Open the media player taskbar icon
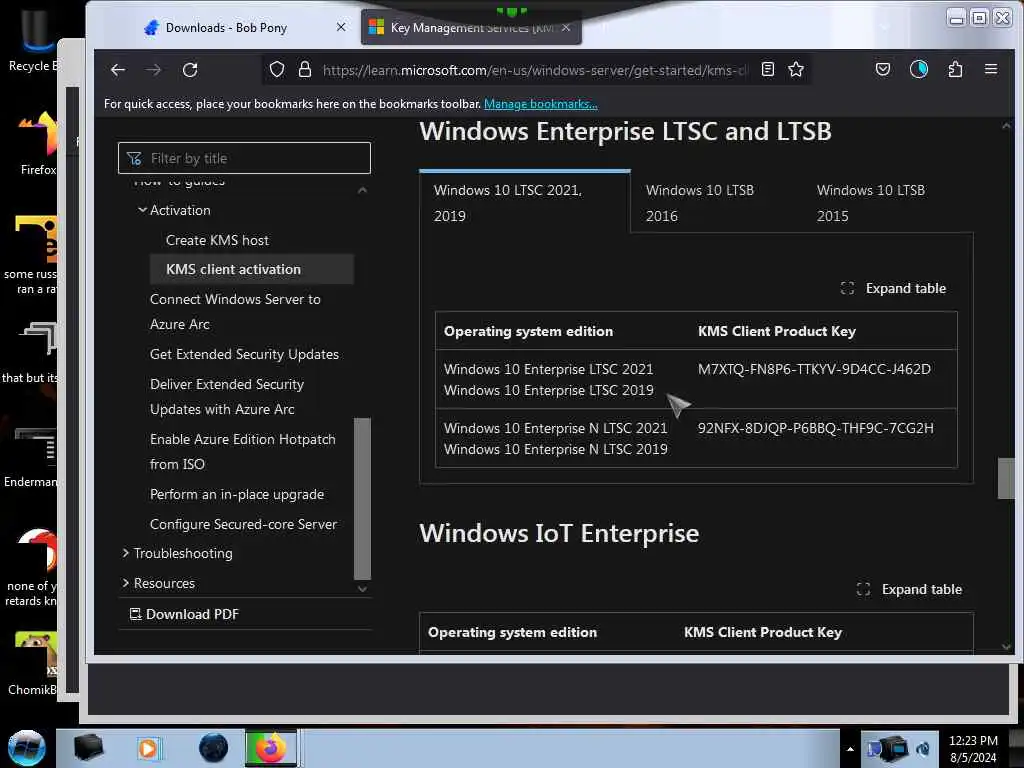Image resolution: width=1024 pixels, height=768 pixels. tap(148, 748)
